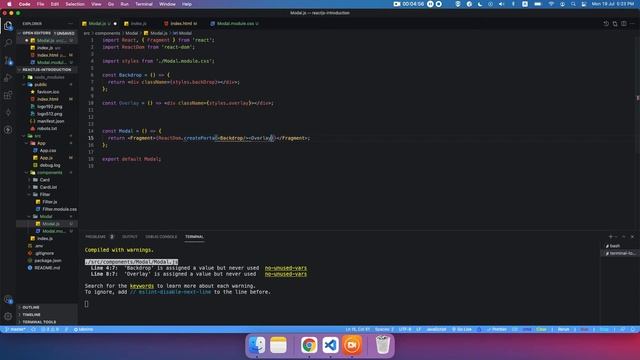Open App.css in the explorer
The height and width of the screenshot is (360, 640).
(47, 151)
